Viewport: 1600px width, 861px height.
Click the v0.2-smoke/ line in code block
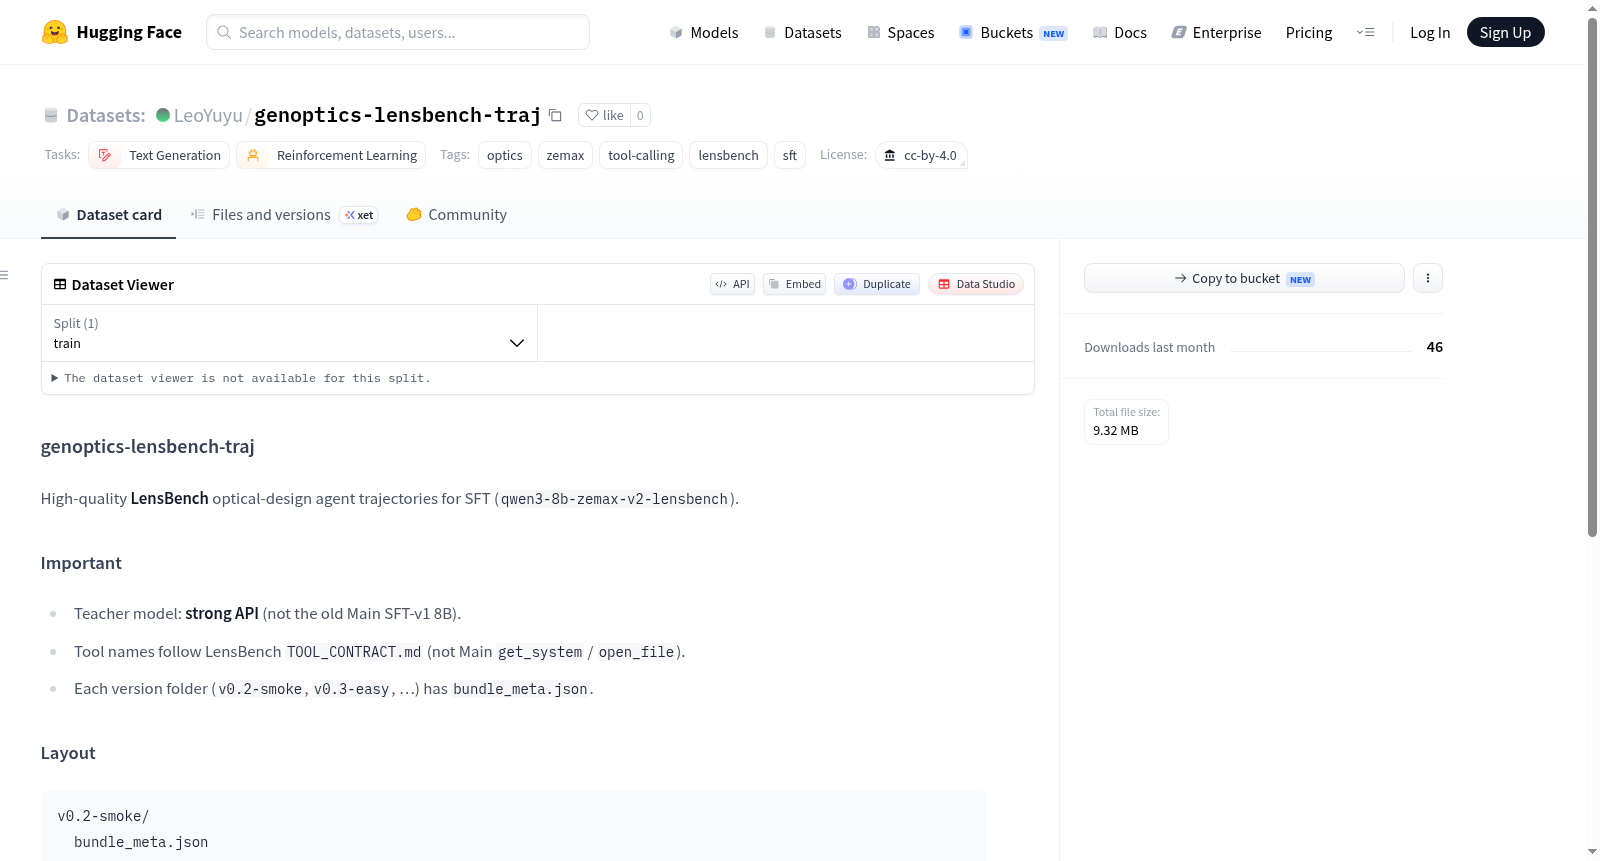(x=103, y=816)
